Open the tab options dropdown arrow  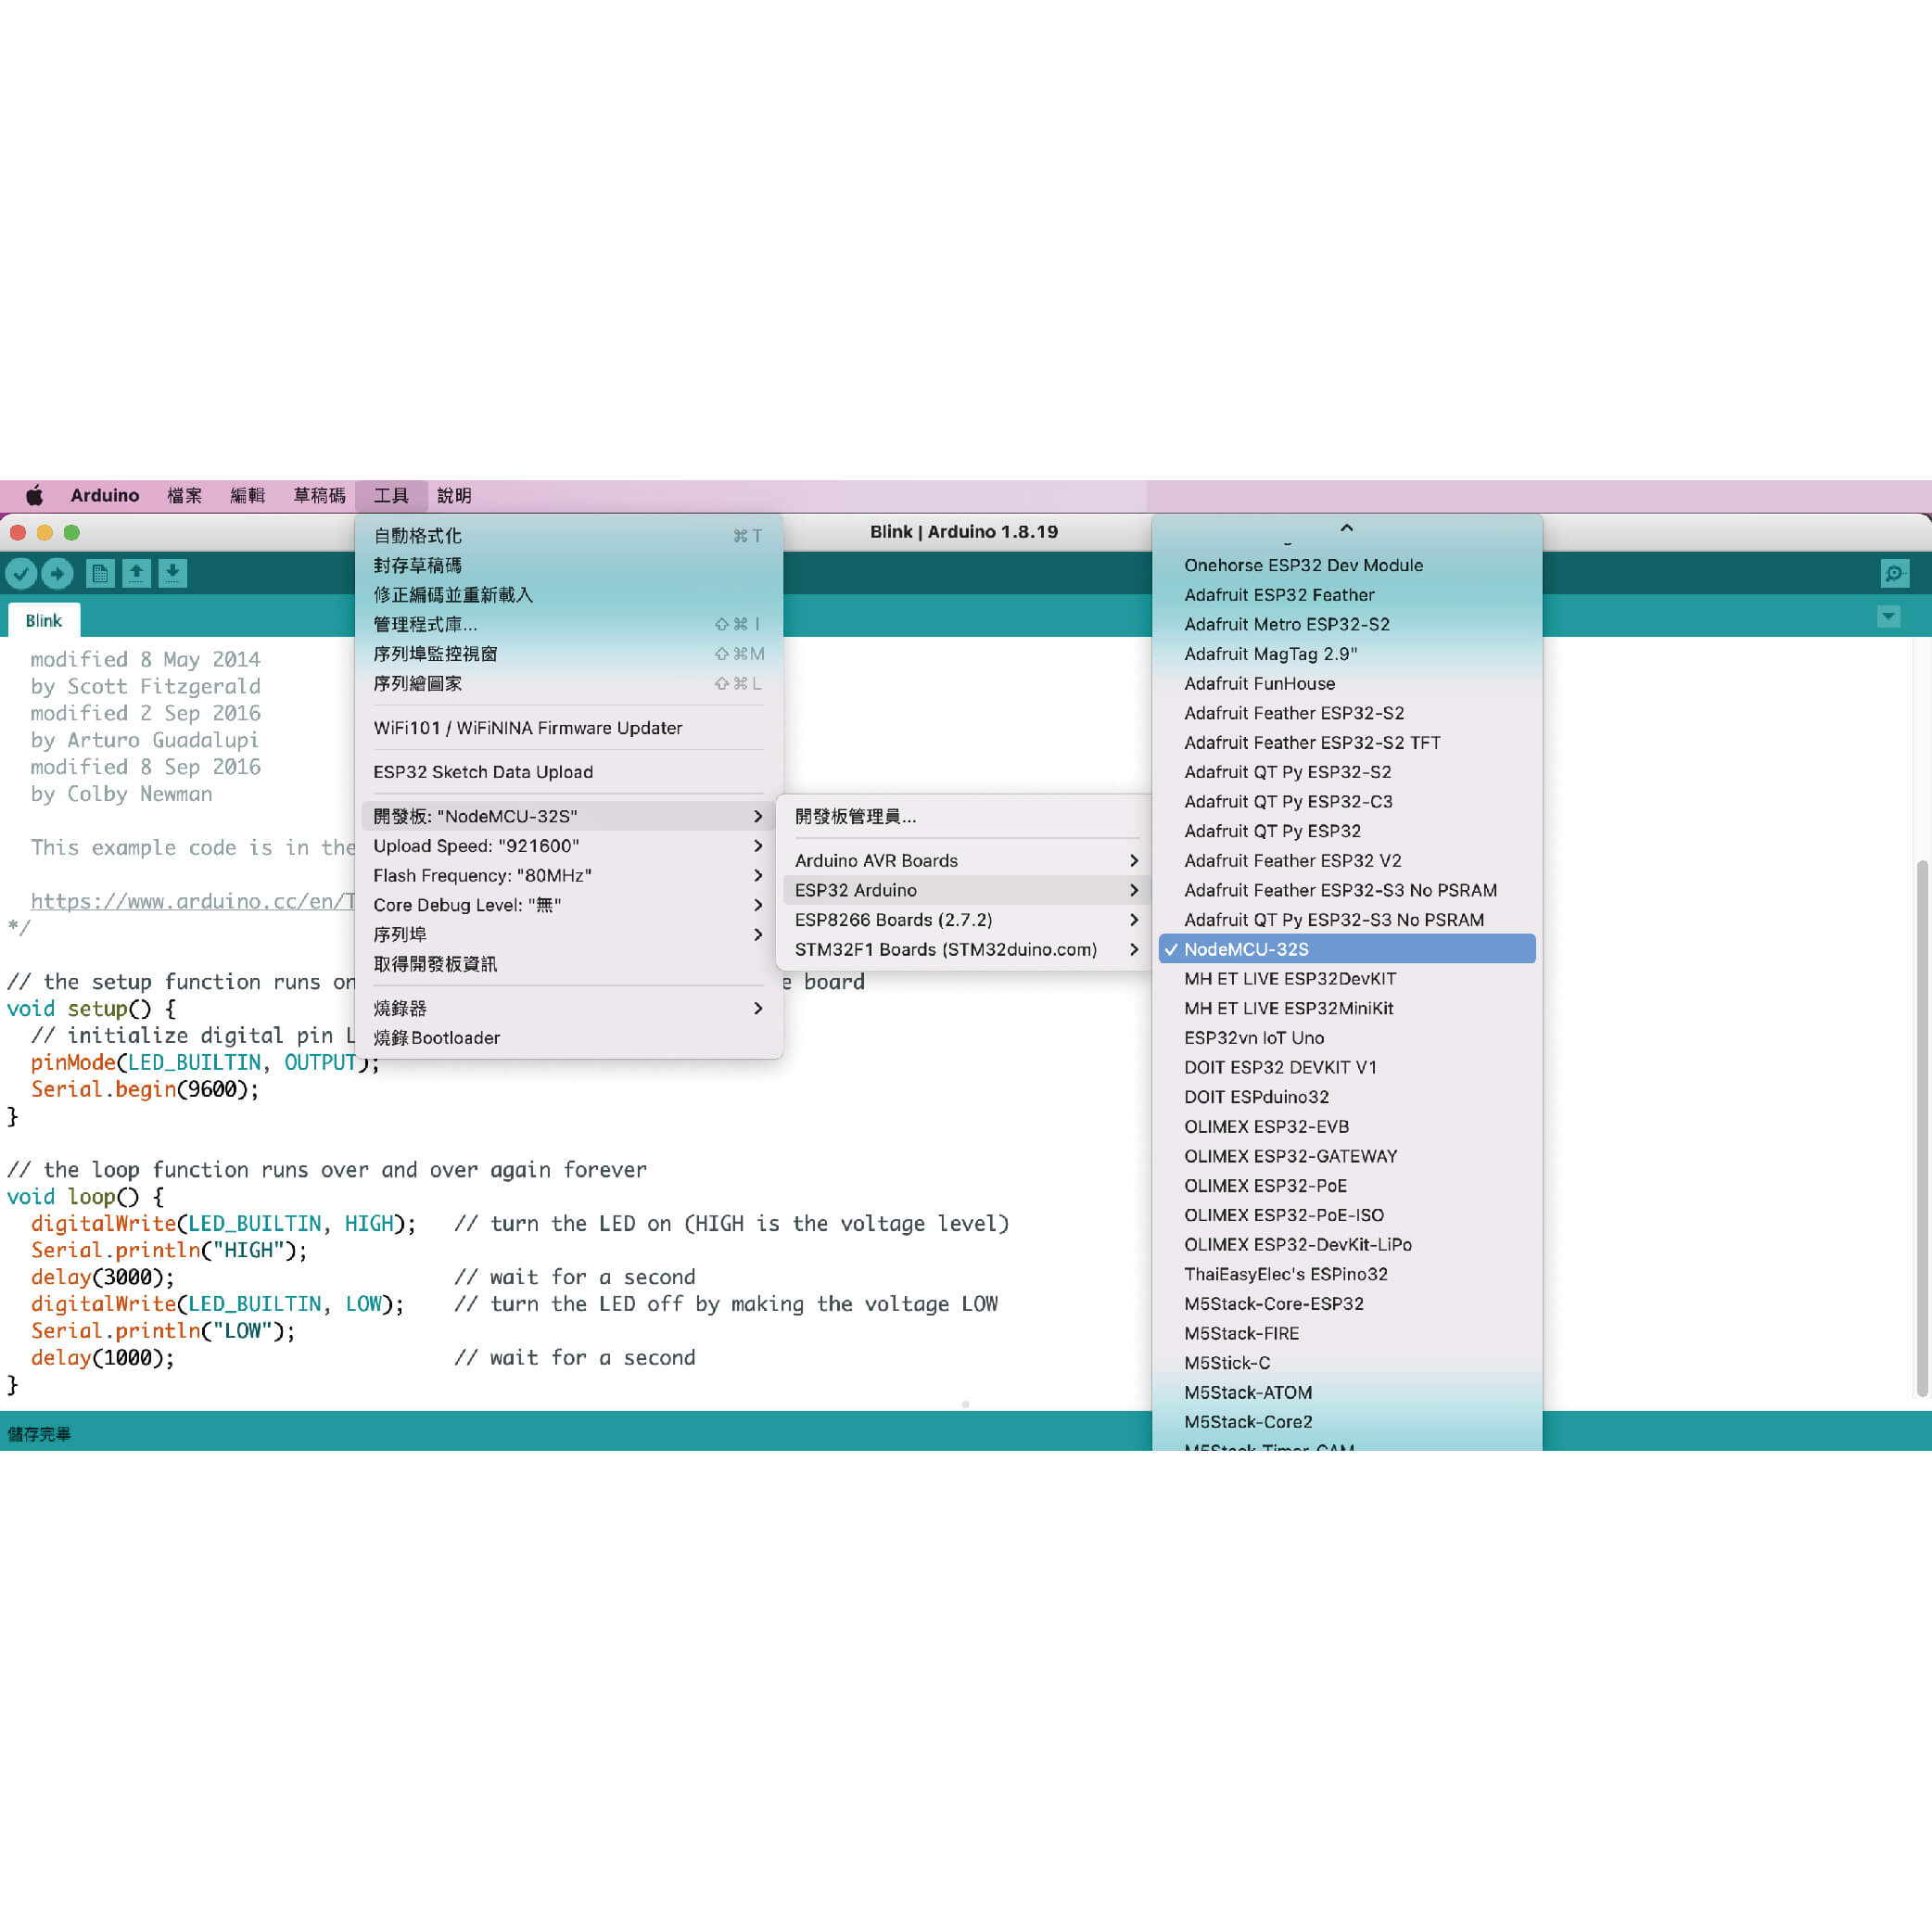point(1888,617)
